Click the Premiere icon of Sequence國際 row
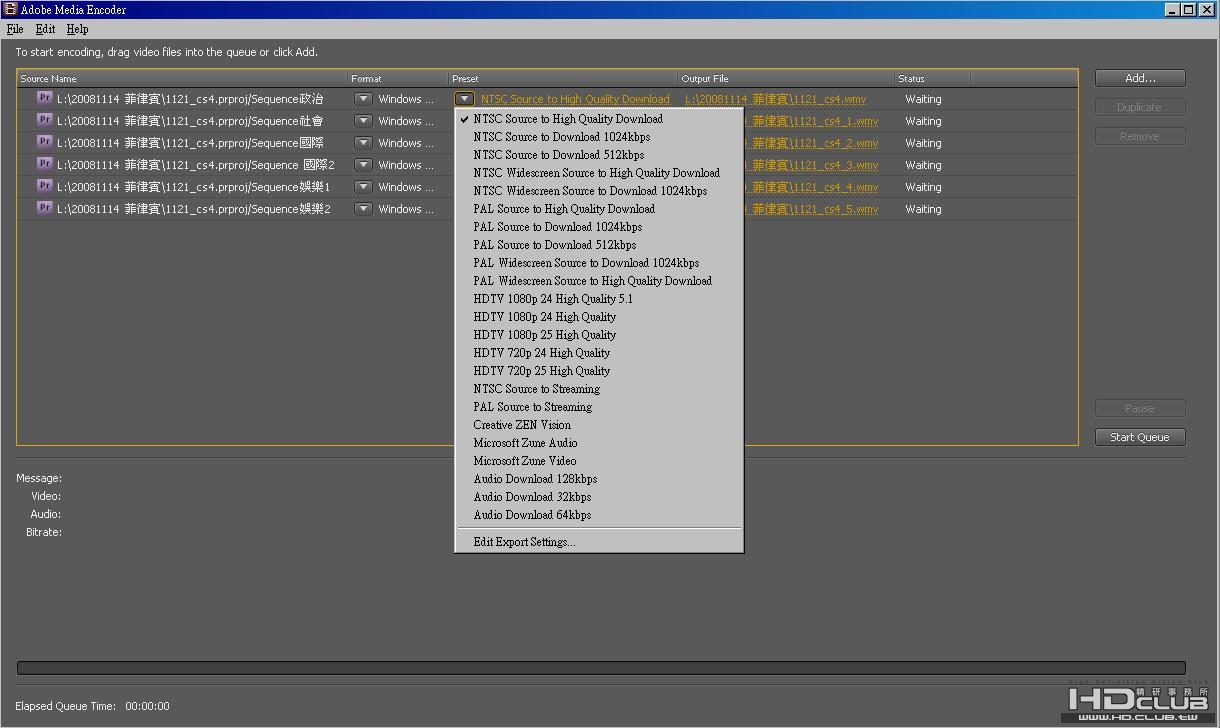The image size is (1220, 728). pyautogui.click(x=44, y=142)
